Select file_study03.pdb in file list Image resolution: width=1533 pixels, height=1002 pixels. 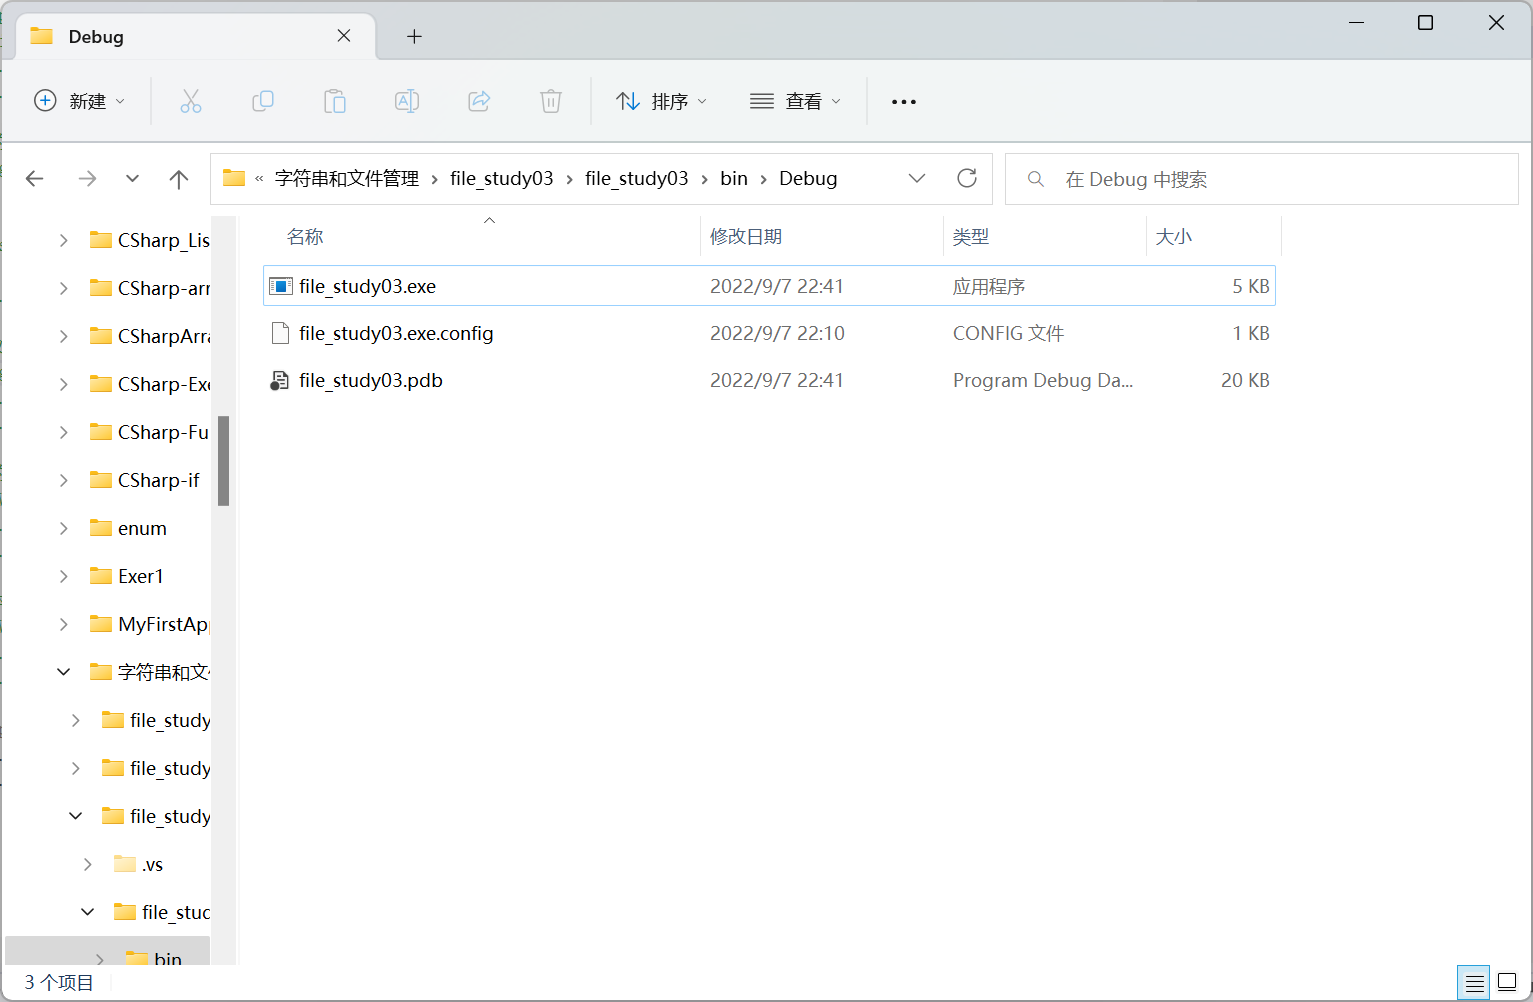tap(769, 380)
